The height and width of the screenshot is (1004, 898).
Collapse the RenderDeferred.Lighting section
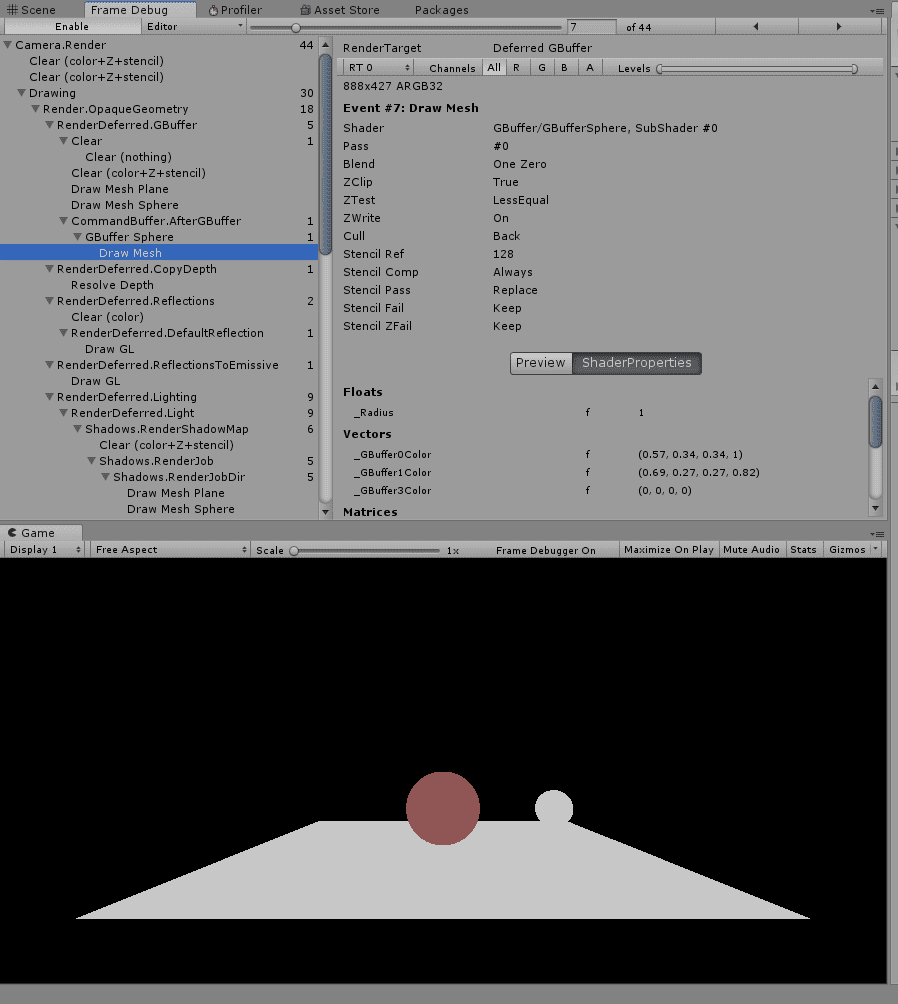click(50, 397)
